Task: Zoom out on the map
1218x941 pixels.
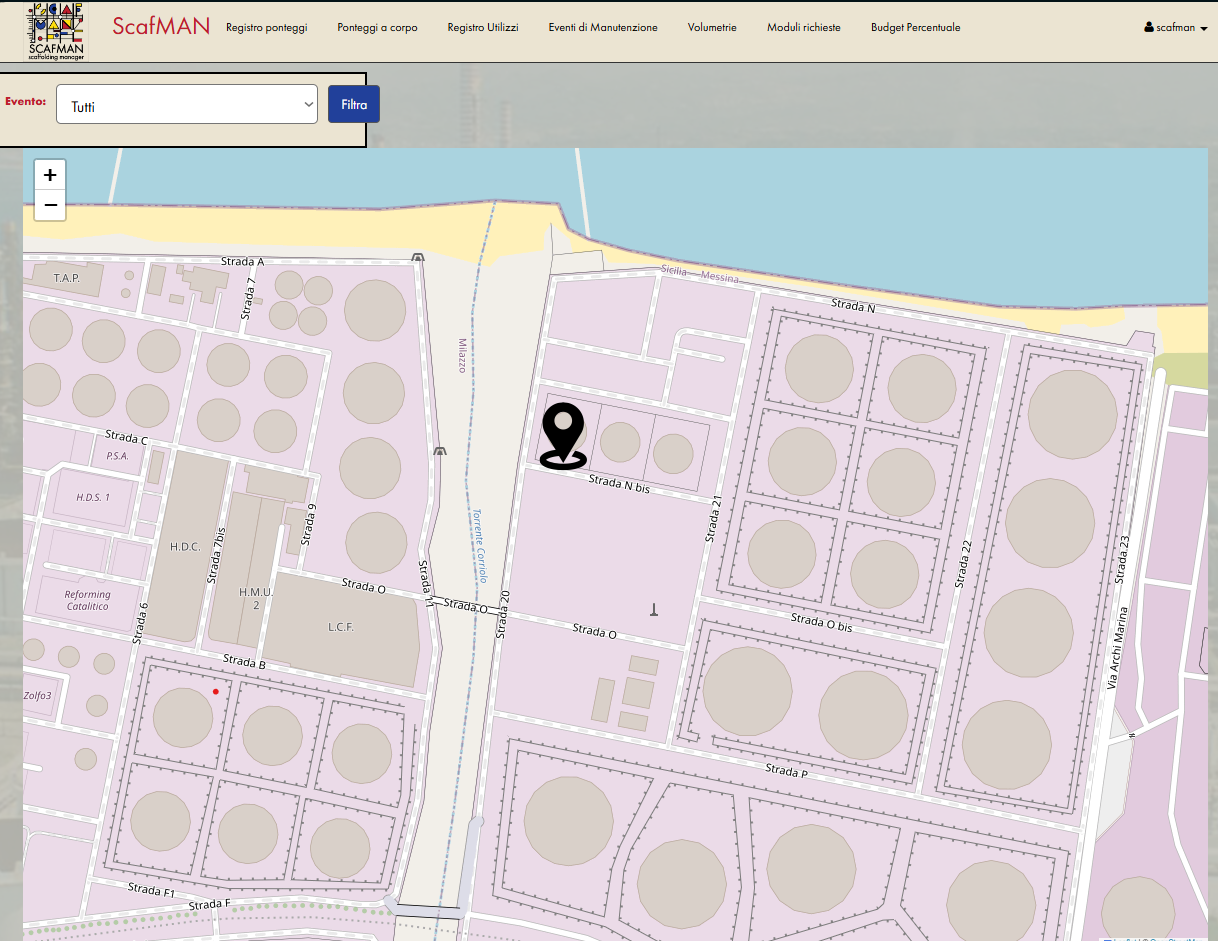Action: pyautogui.click(x=50, y=205)
